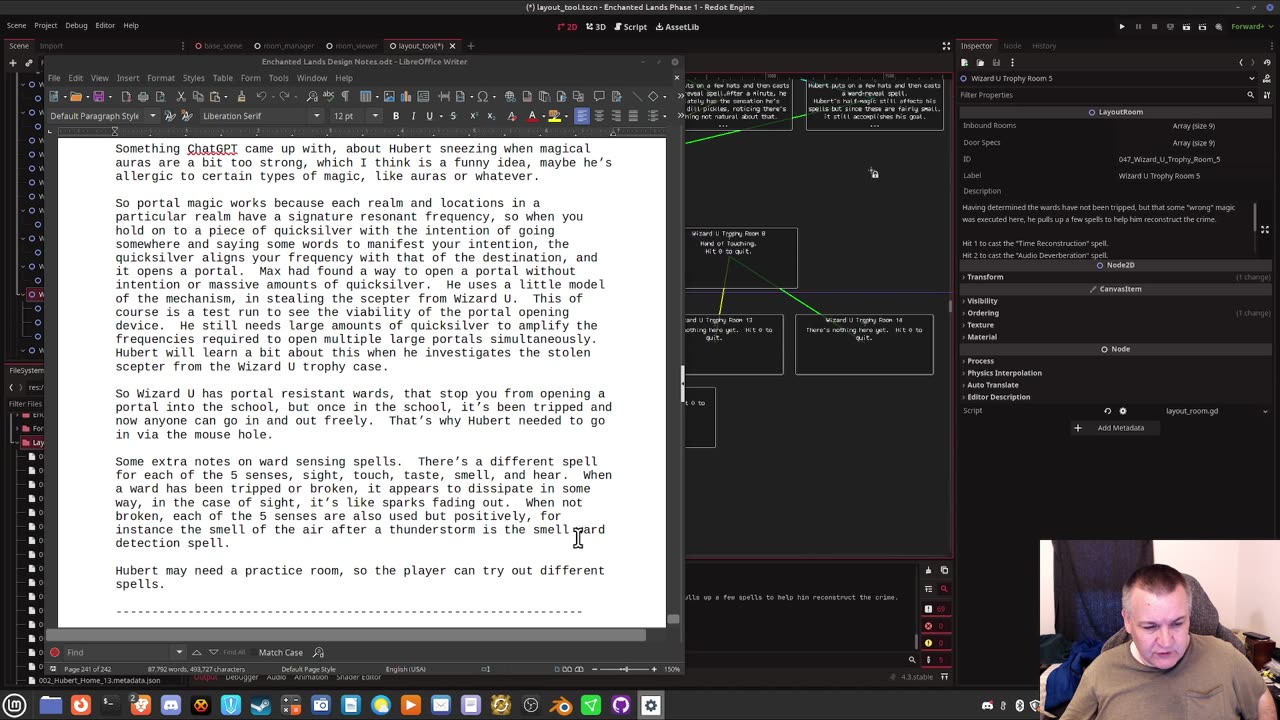Click the Save icon in LibreOffice Writer
The image size is (1280, 720).
pyautogui.click(x=99, y=96)
